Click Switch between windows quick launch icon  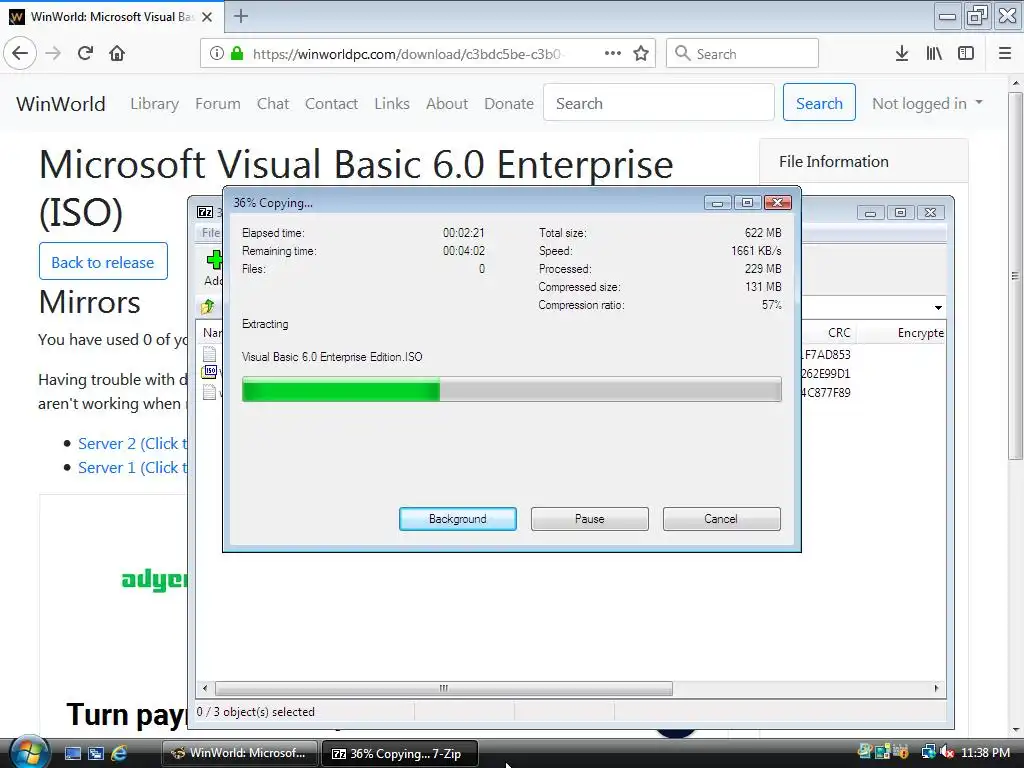click(x=96, y=753)
